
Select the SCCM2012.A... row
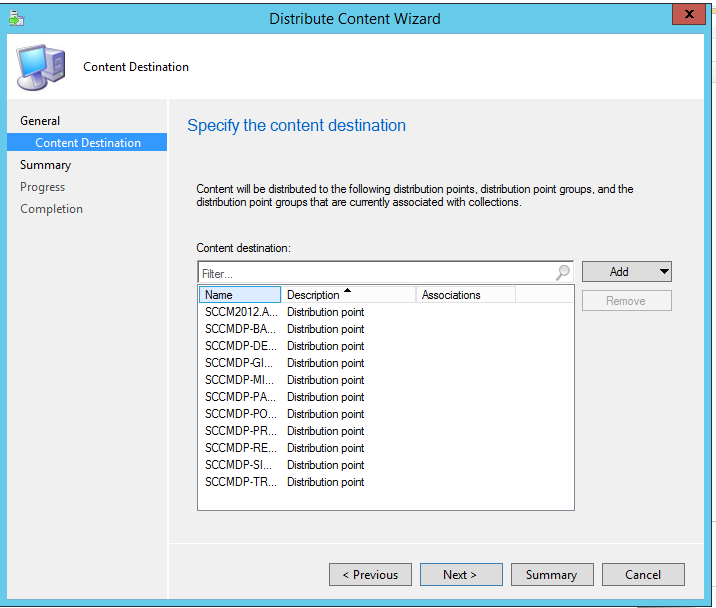click(386, 312)
